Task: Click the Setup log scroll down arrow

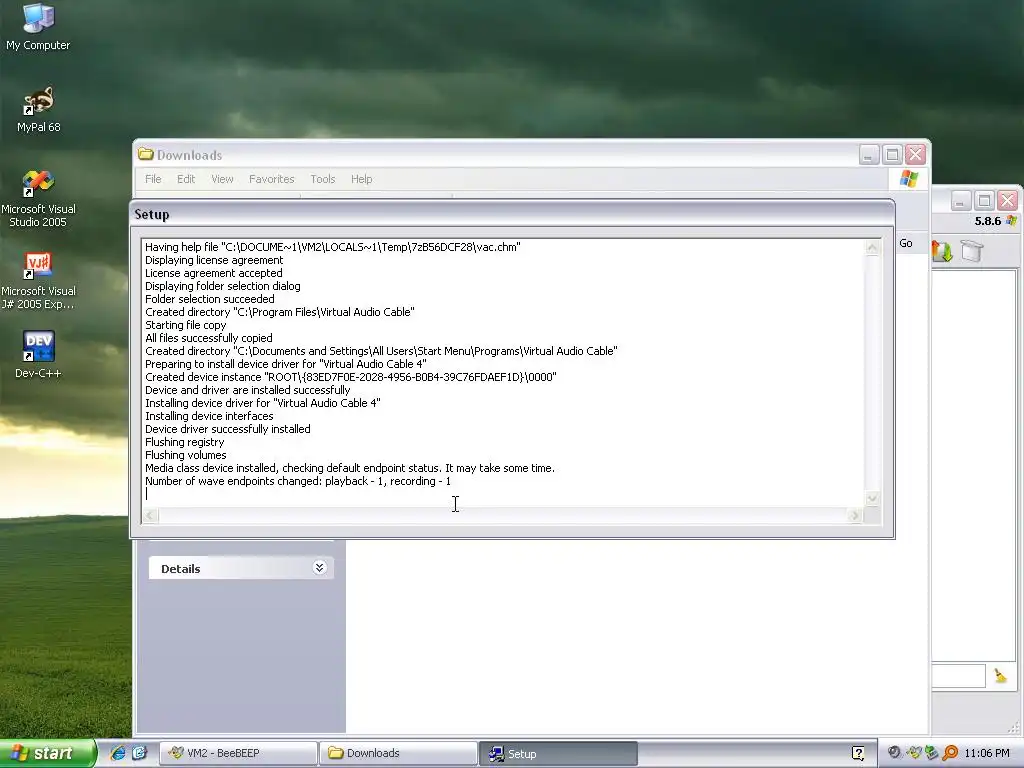Action: (872, 499)
